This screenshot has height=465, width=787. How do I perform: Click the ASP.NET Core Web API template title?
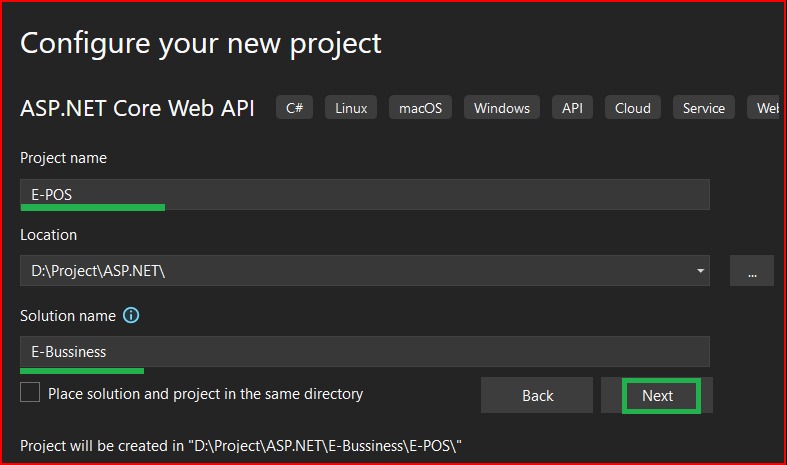[137, 108]
